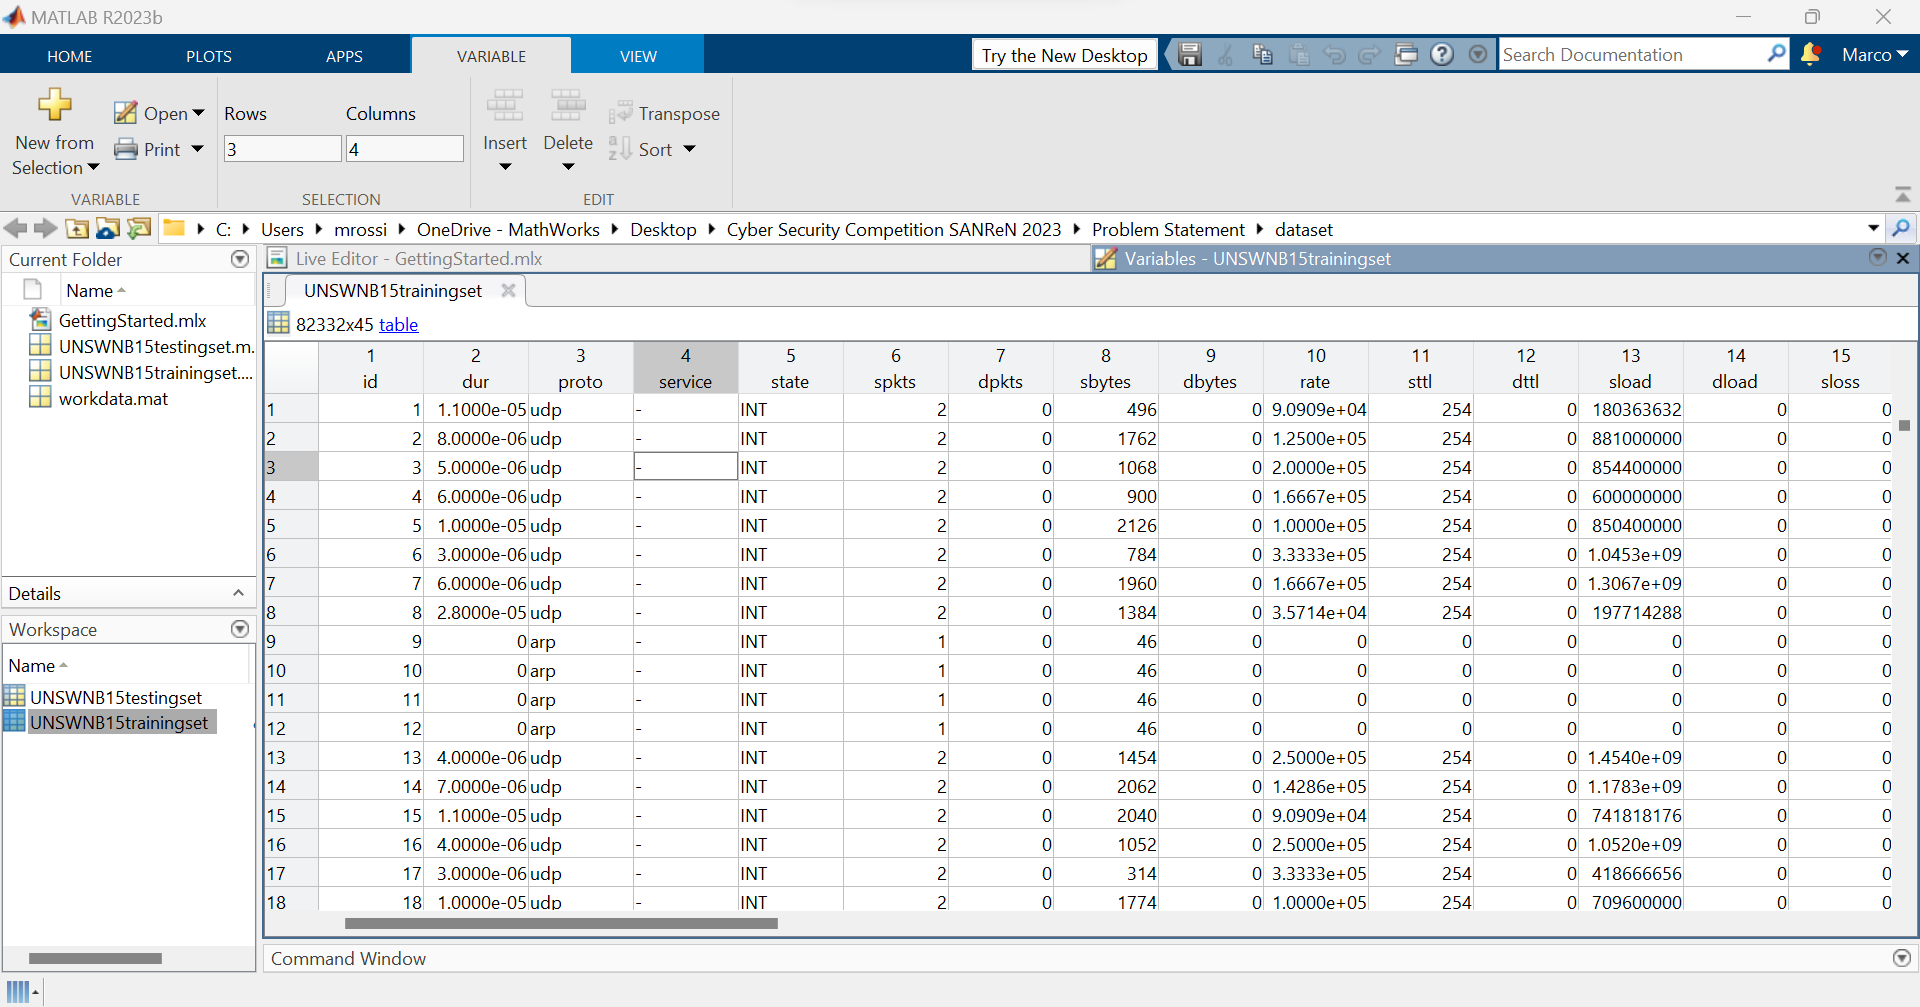Click the Paste icon in quick access toolbar
The image size is (1920, 1007).
click(x=1298, y=54)
